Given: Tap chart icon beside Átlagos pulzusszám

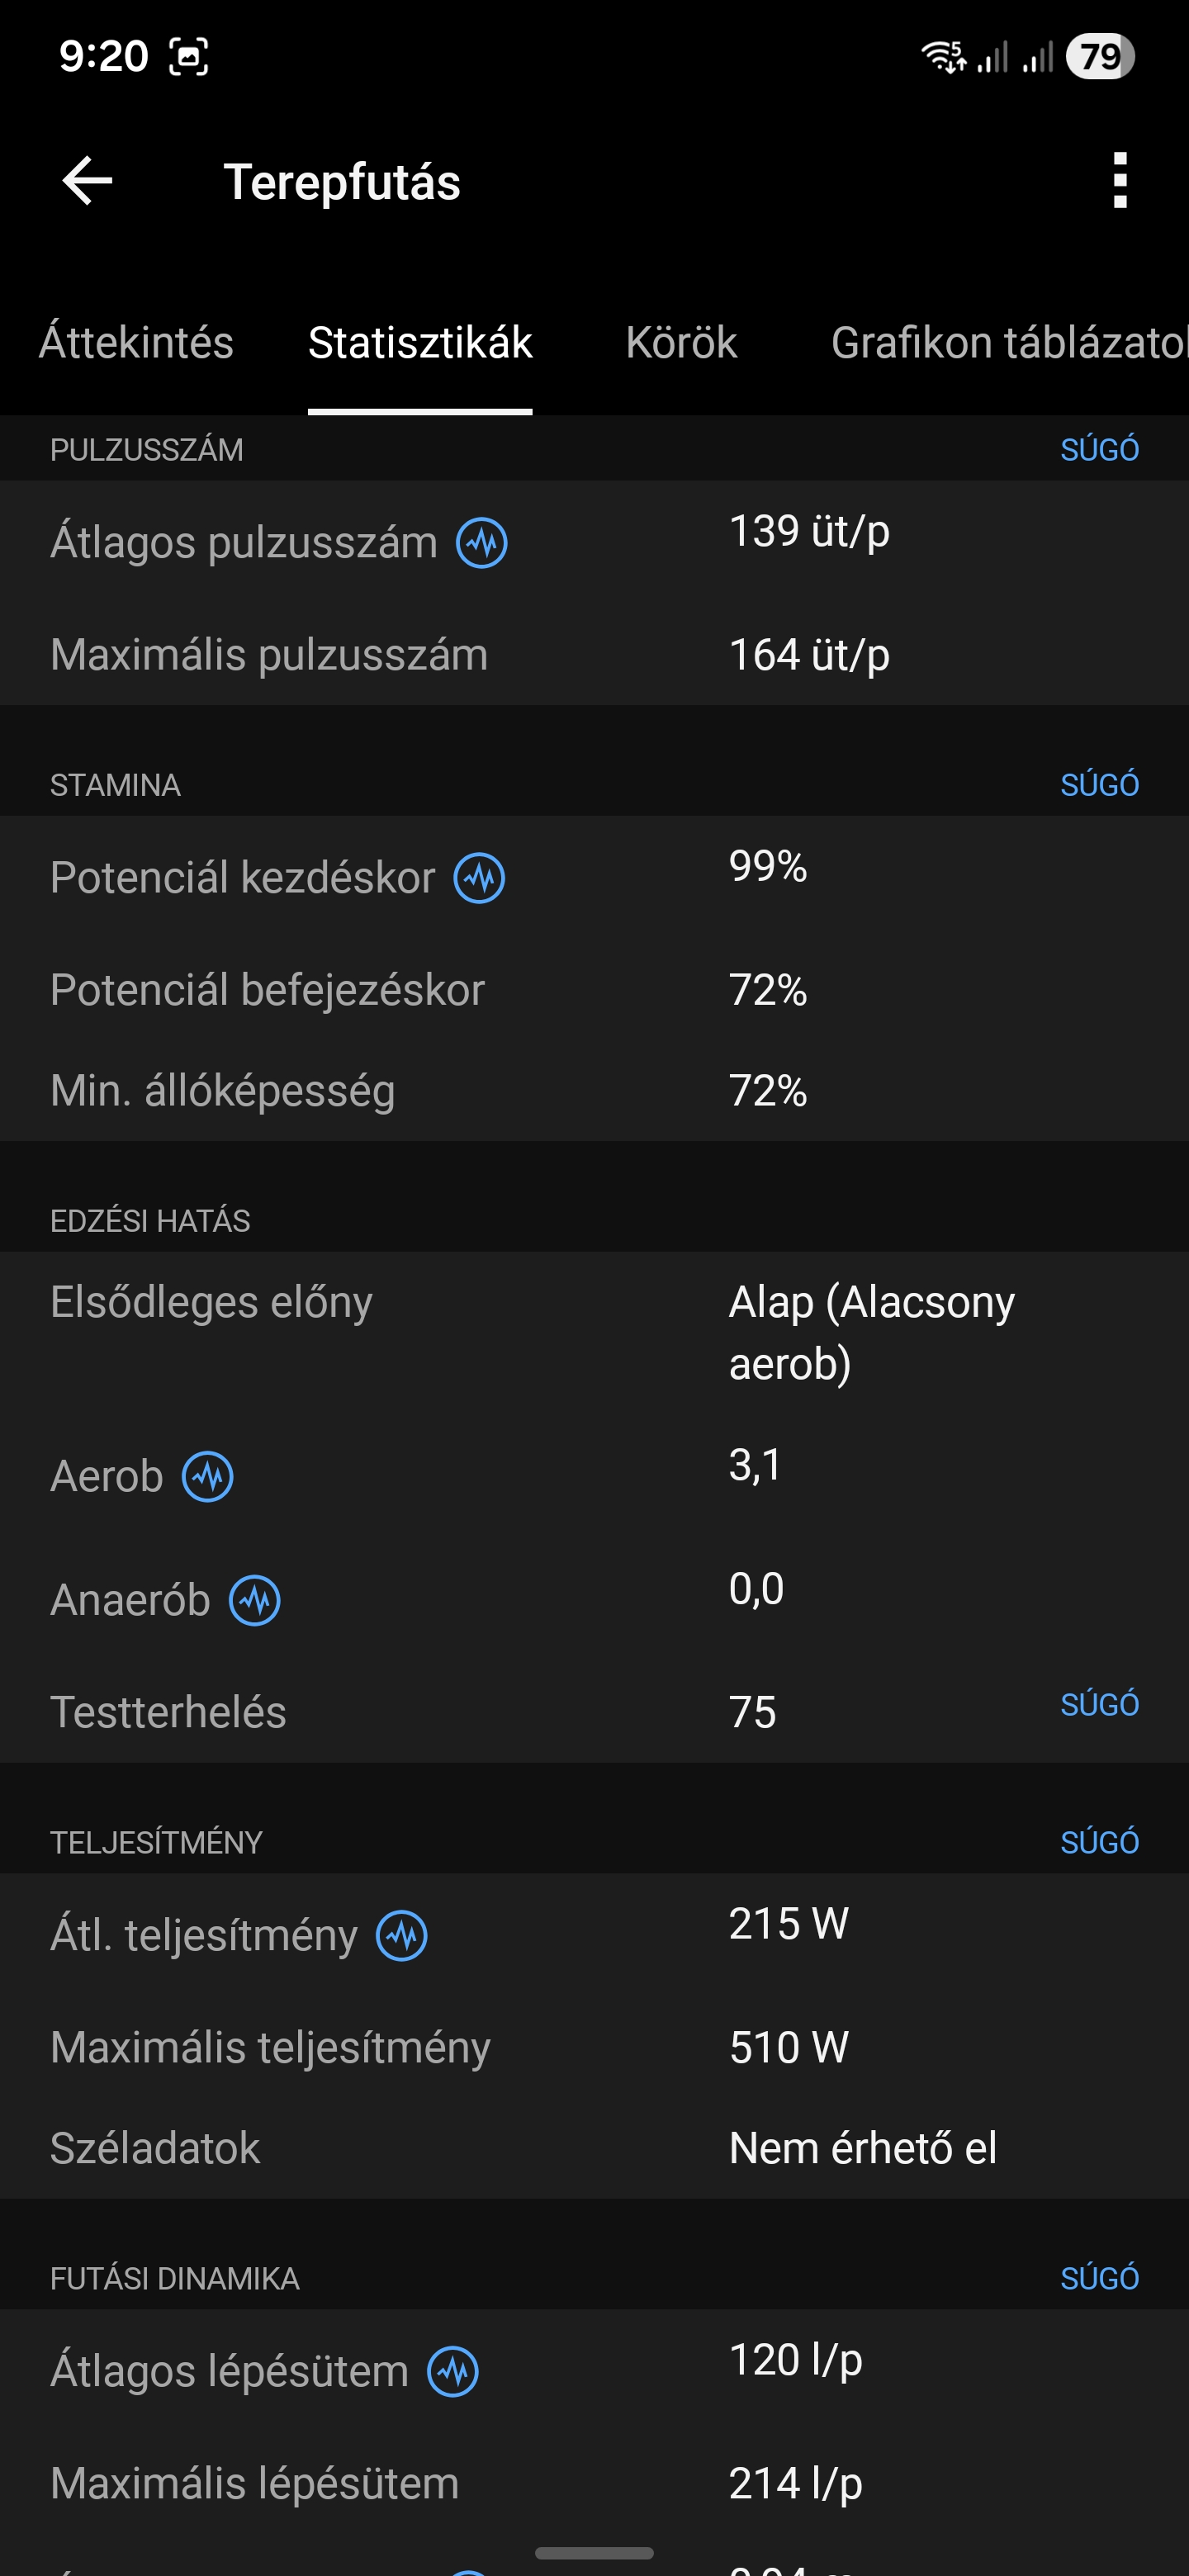Looking at the screenshot, I should pos(482,543).
